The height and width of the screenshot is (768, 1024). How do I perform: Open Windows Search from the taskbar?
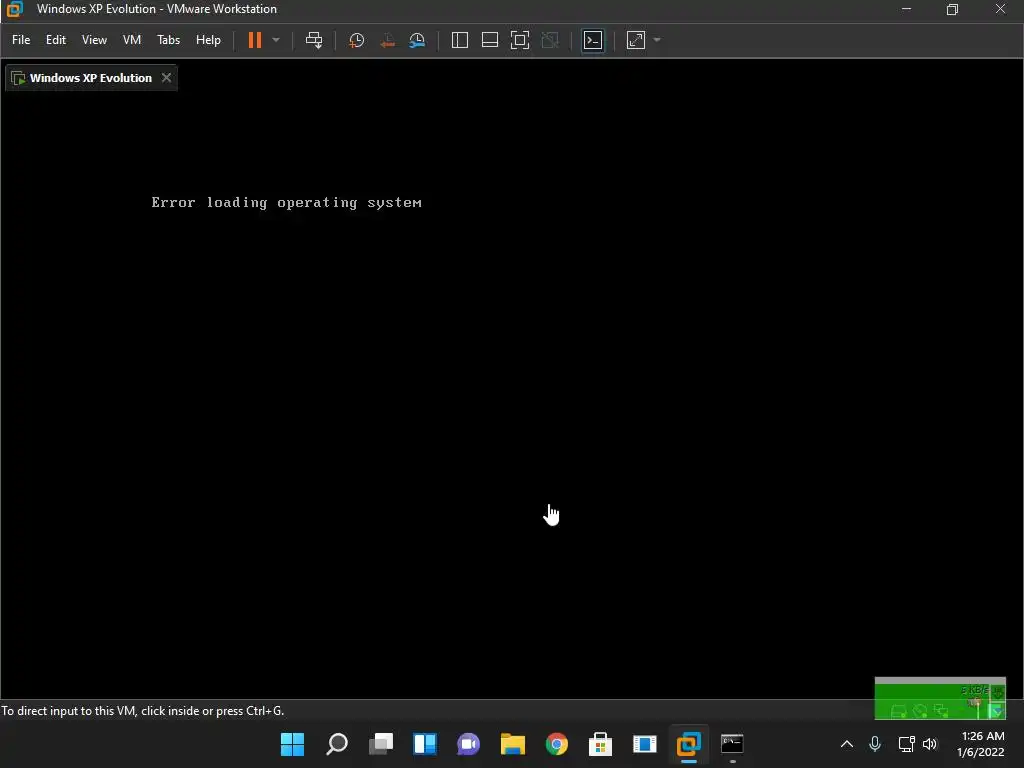coord(336,744)
